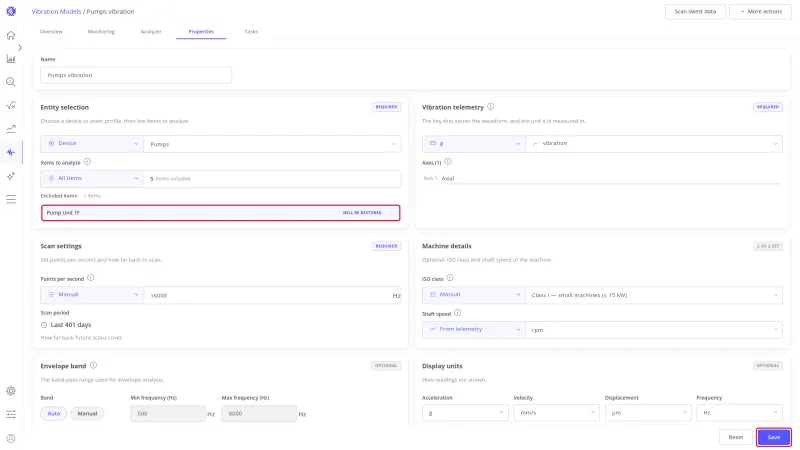This screenshot has width=800, height=450.
Task: Switch to the Monitoring tab
Action: tap(101, 32)
